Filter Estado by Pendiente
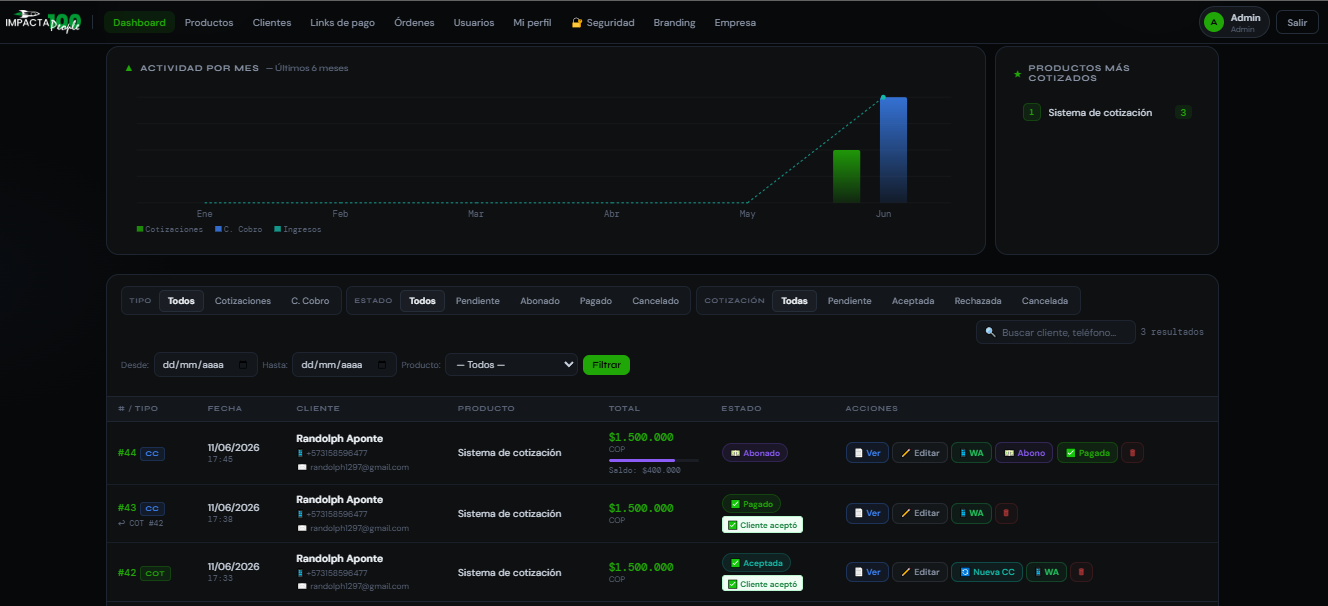 pos(478,301)
